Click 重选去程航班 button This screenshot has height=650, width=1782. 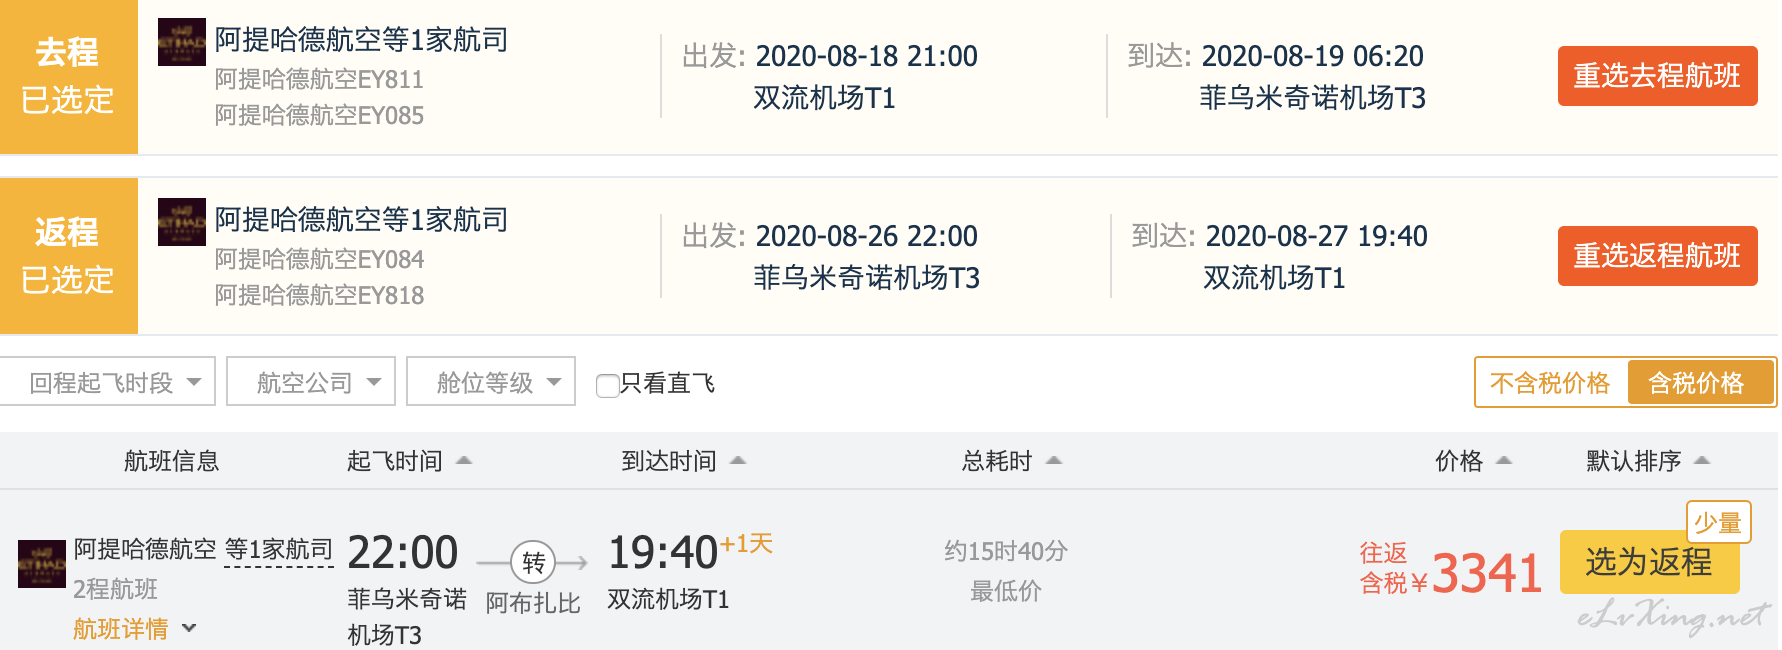tap(1657, 76)
